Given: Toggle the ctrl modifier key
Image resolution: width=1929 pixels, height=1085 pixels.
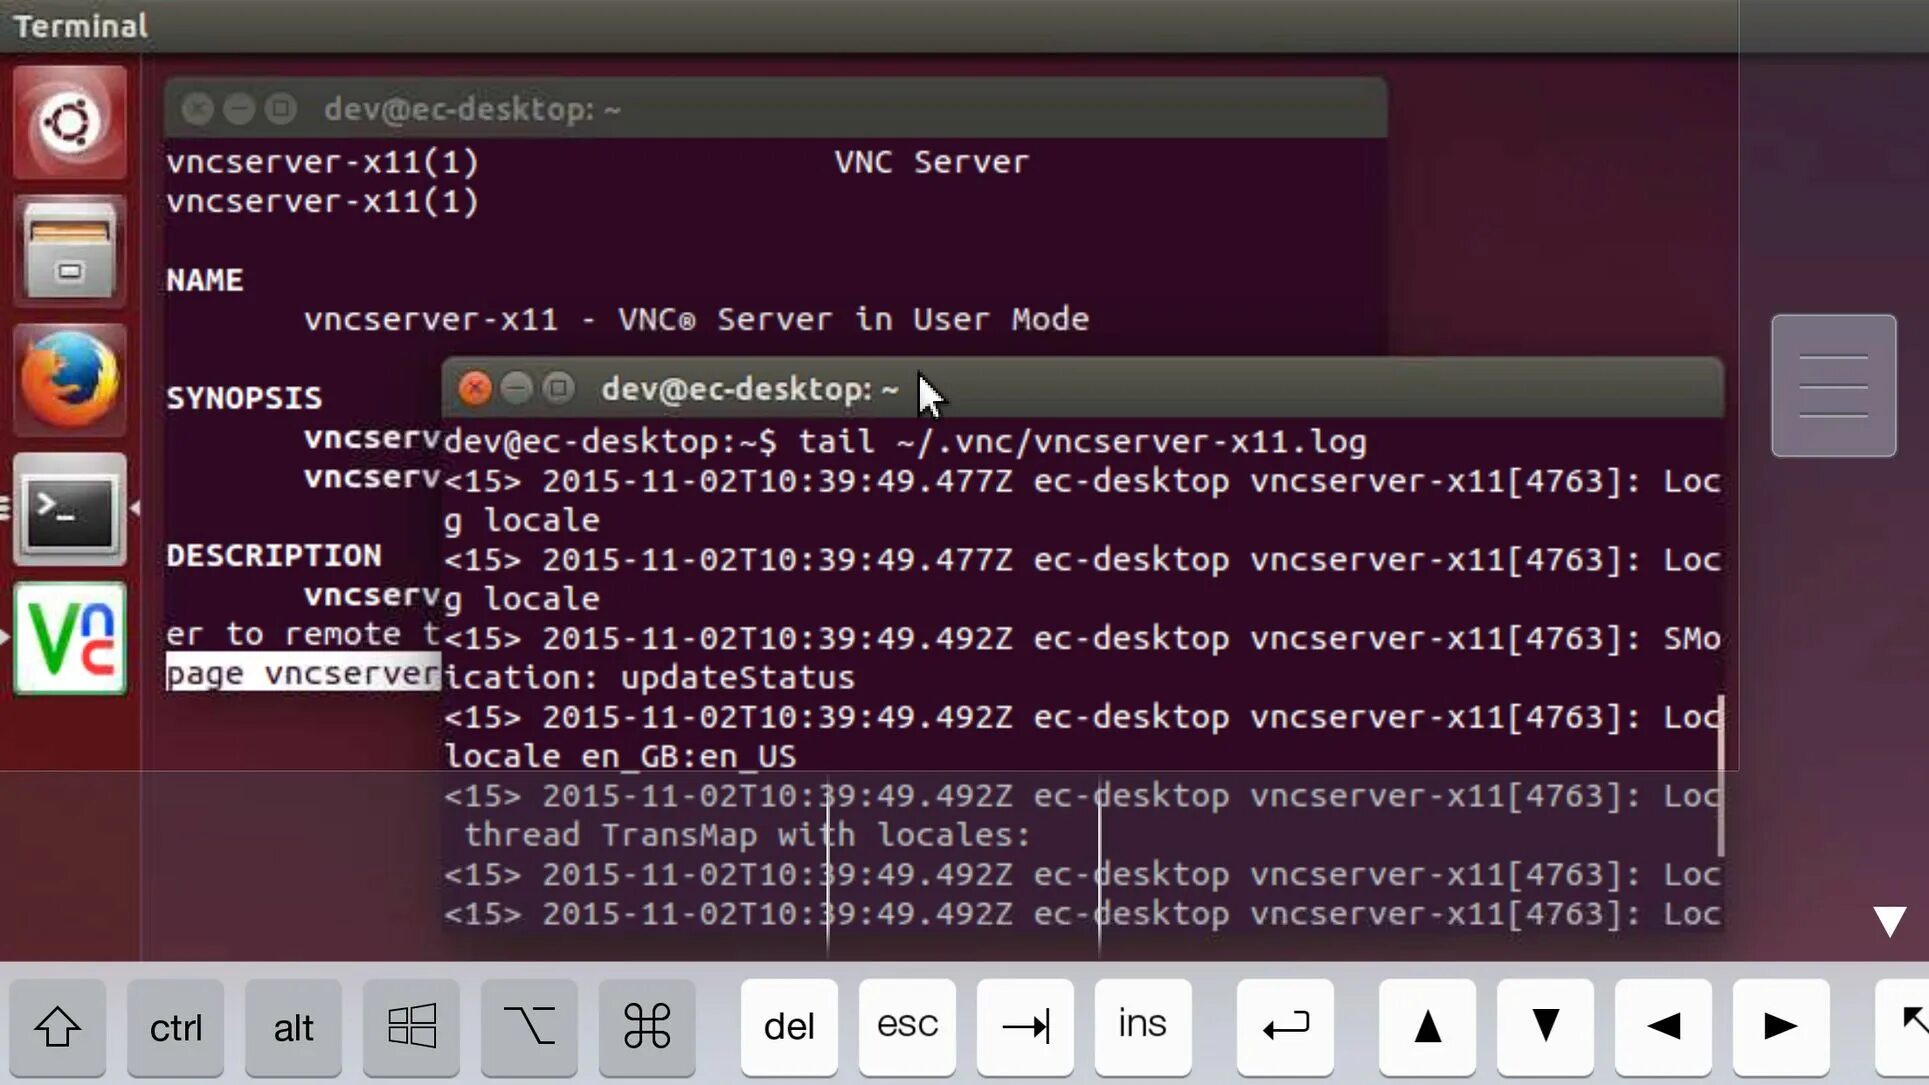Looking at the screenshot, I should (175, 1027).
